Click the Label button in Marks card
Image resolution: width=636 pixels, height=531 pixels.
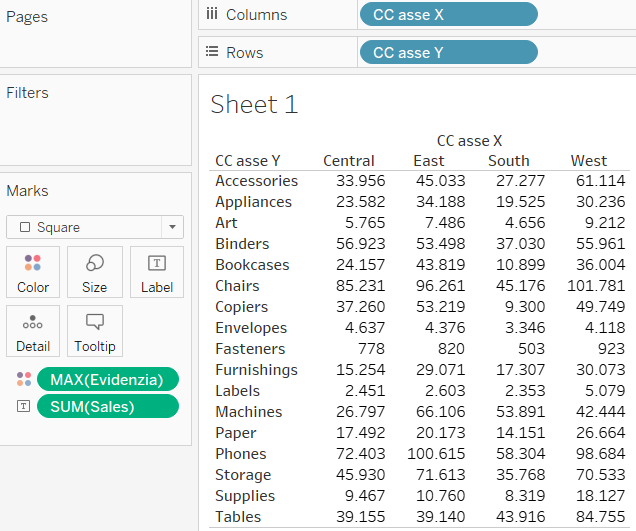coord(156,271)
